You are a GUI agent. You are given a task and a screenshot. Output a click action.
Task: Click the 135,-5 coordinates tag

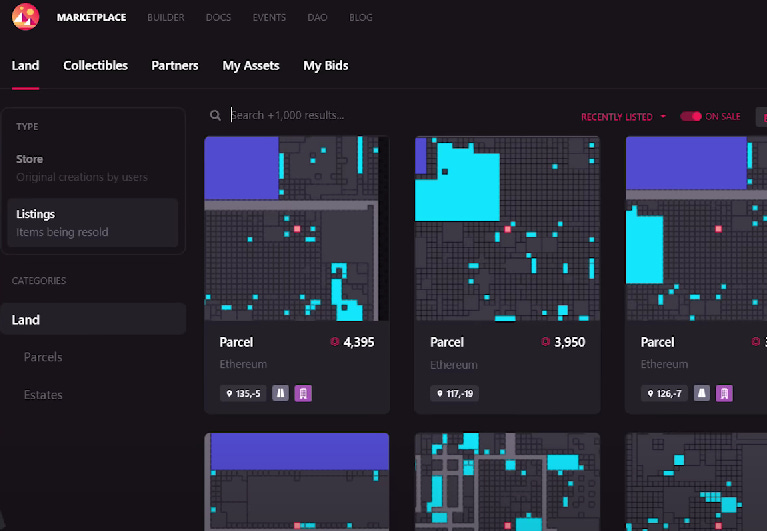tap(243, 394)
